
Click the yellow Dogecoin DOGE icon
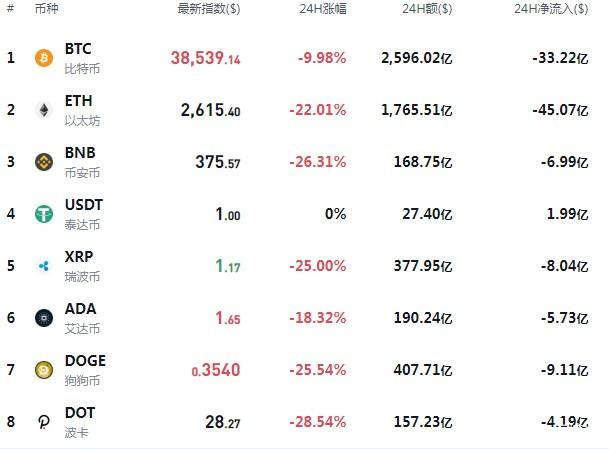pos(44,370)
